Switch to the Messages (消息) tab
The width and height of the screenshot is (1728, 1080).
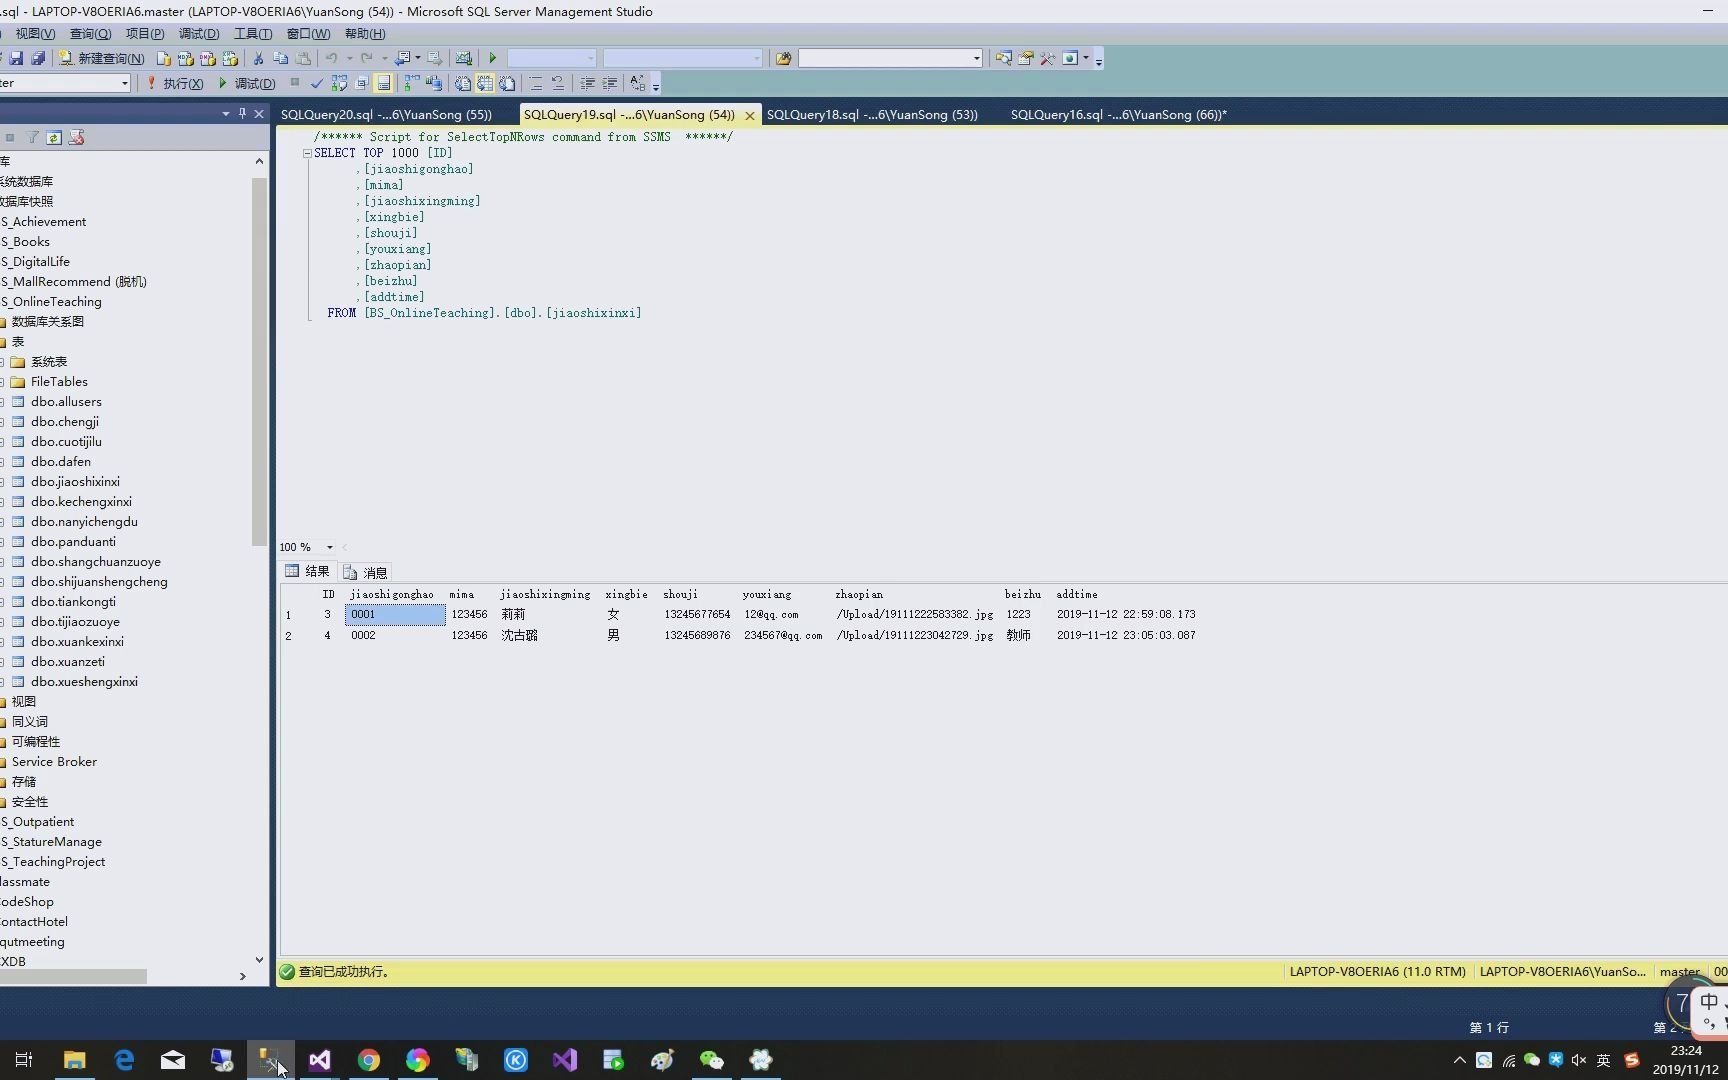365,572
